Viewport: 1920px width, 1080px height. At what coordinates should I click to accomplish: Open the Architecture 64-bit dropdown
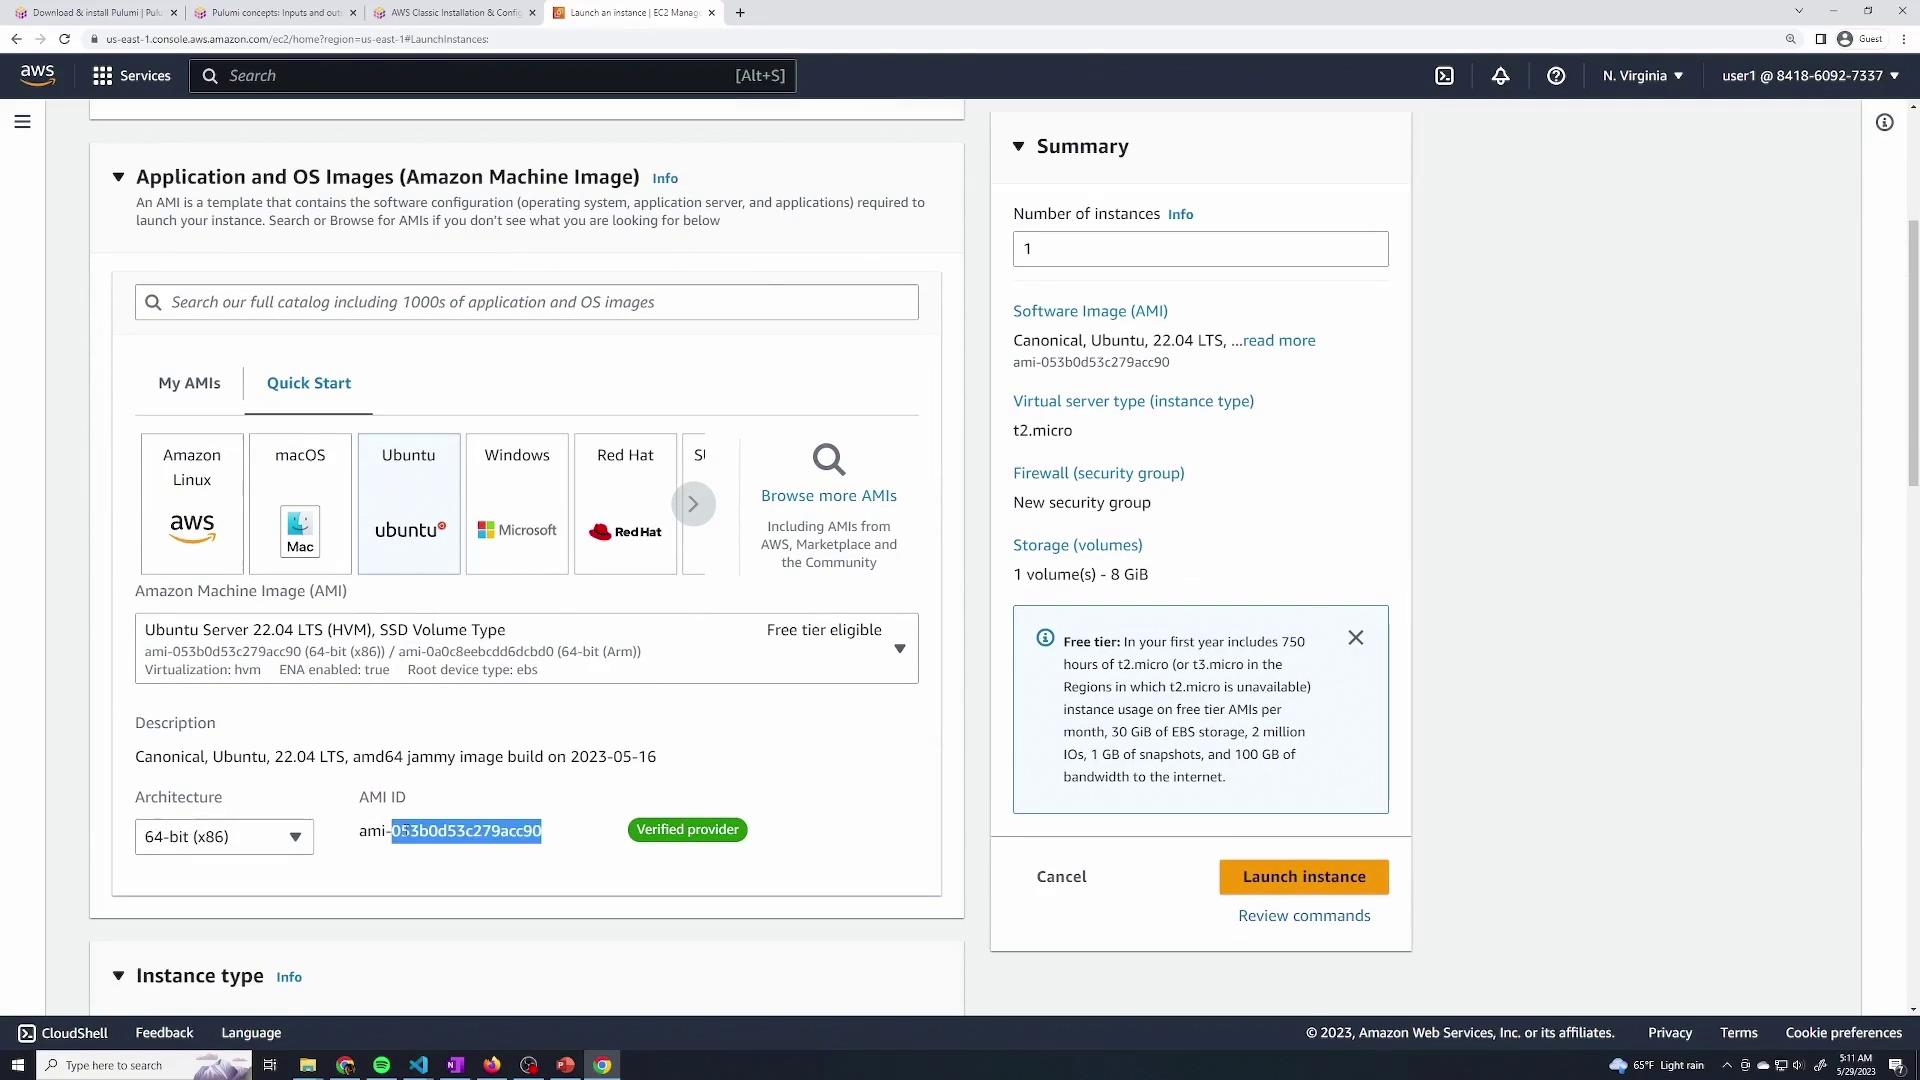pos(224,837)
